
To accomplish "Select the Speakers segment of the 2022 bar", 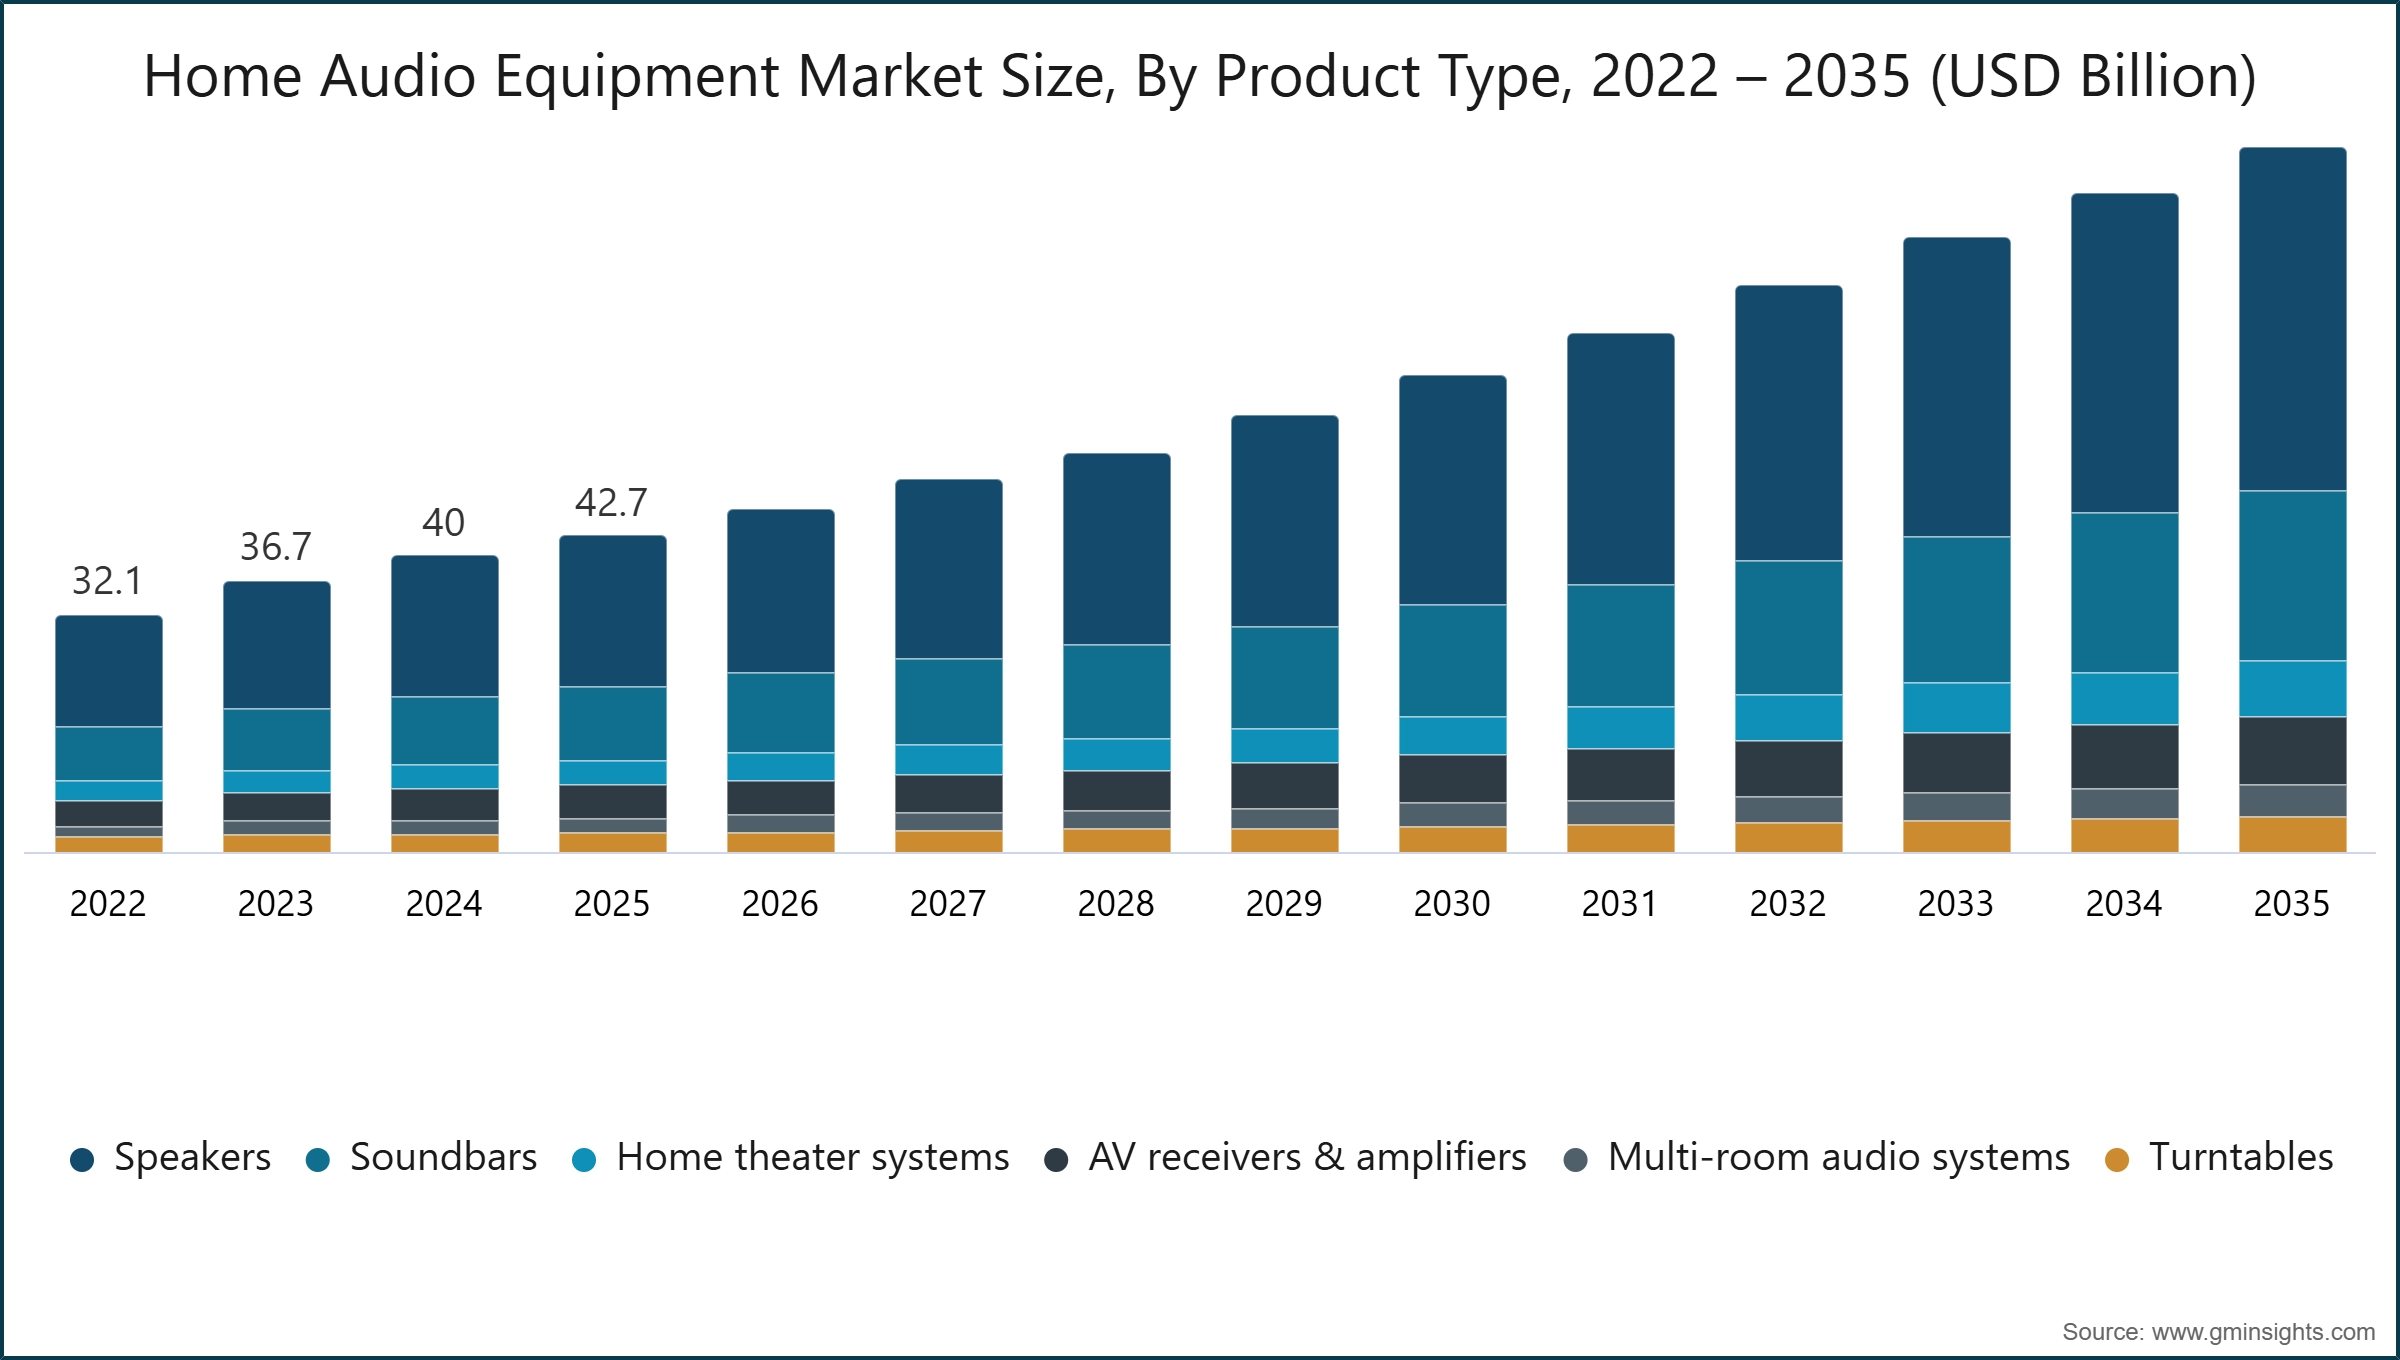I will pos(109,671).
